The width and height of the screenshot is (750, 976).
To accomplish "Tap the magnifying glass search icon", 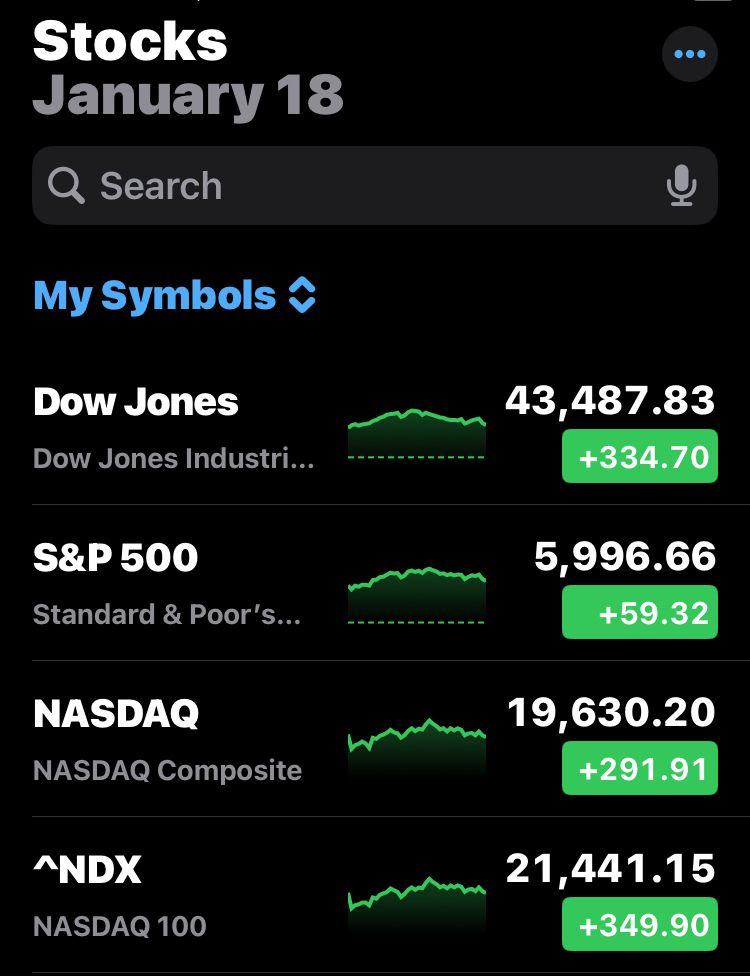I will [x=66, y=186].
